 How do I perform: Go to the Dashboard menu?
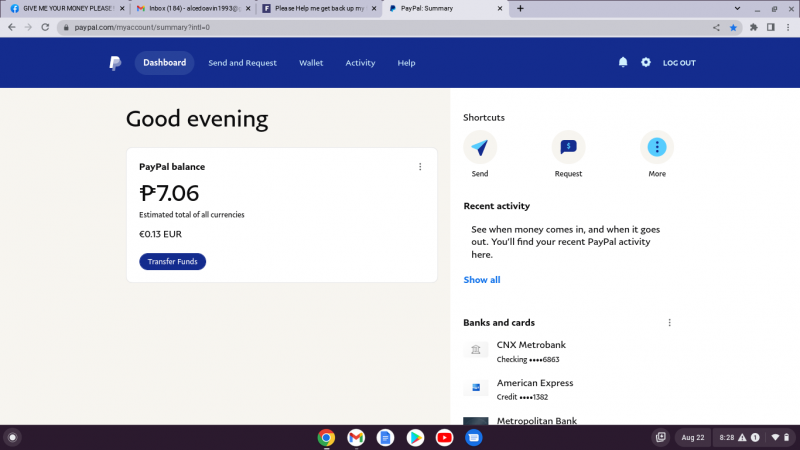coord(164,63)
